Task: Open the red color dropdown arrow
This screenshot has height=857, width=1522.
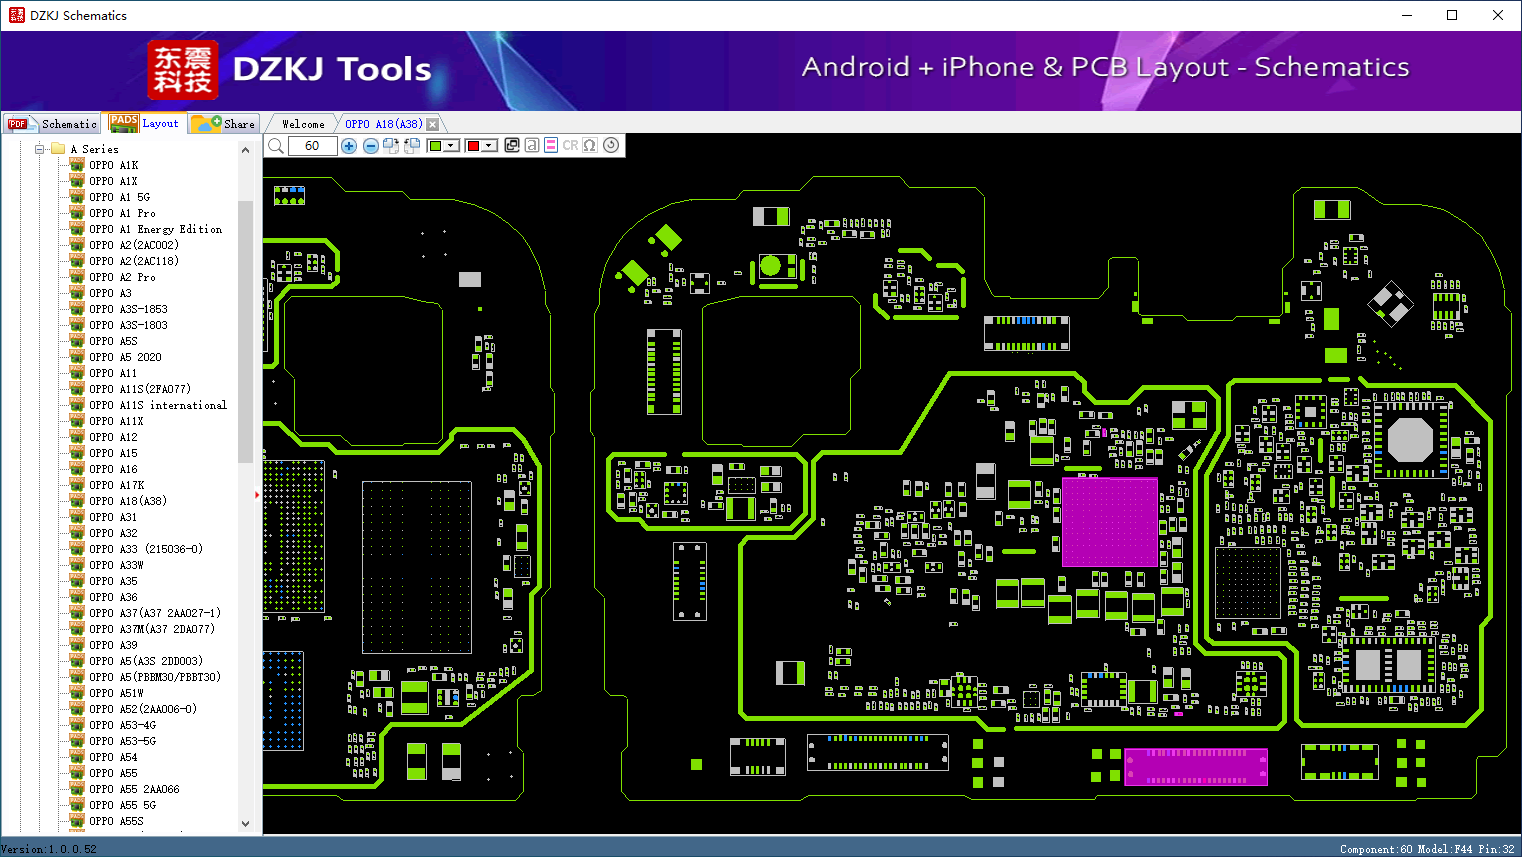Action: click(x=489, y=146)
